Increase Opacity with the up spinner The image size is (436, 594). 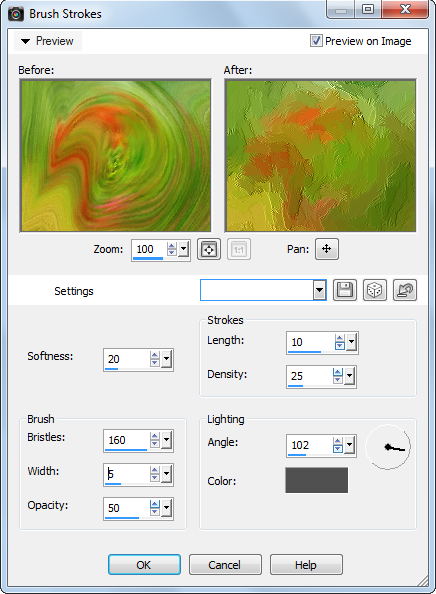(x=155, y=504)
